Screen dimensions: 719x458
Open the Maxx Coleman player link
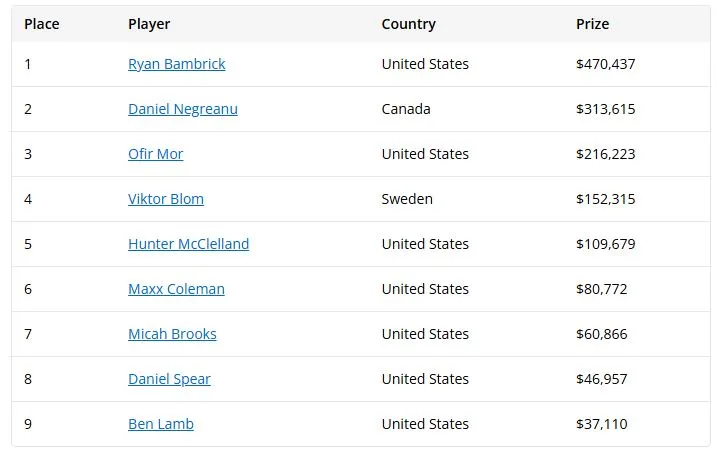pyautogui.click(x=176, y=289)
